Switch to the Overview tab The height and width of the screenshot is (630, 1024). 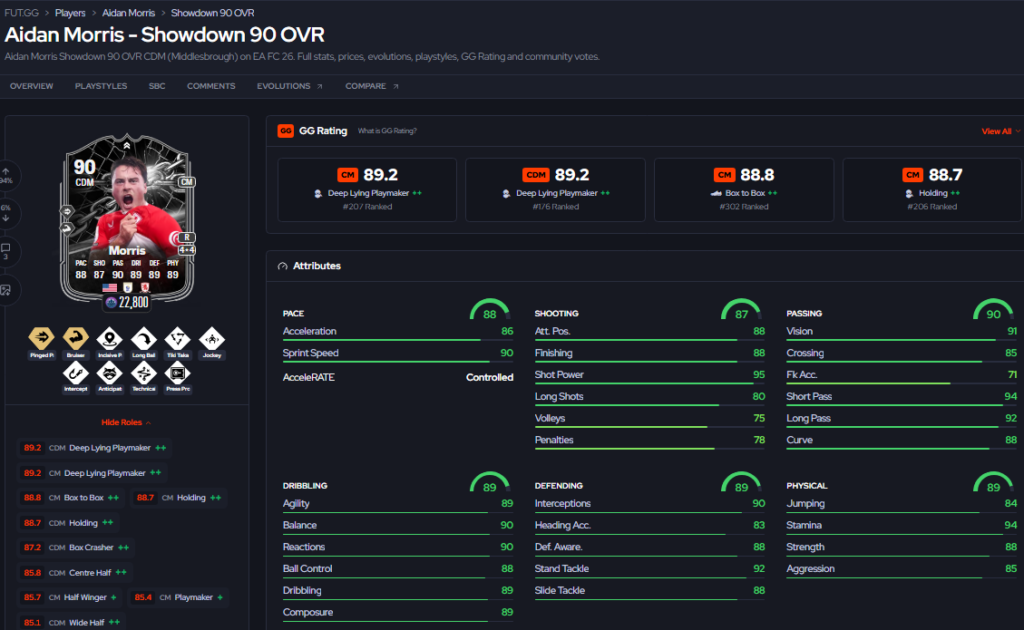click(x=31, y=86)
